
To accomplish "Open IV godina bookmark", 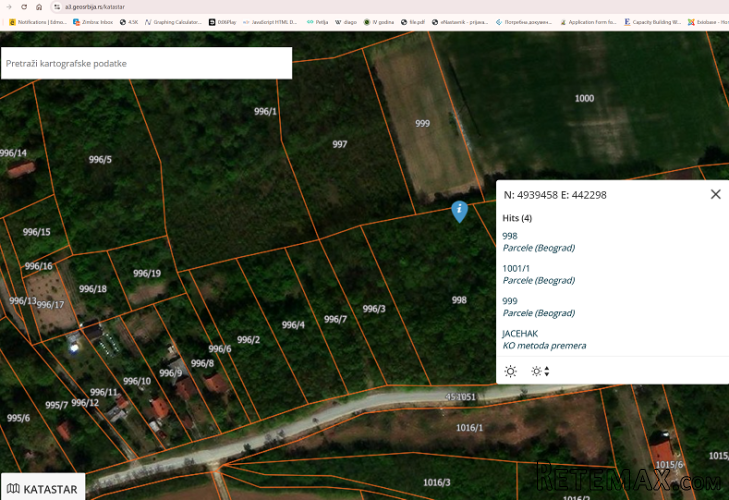I will (379, 22).
